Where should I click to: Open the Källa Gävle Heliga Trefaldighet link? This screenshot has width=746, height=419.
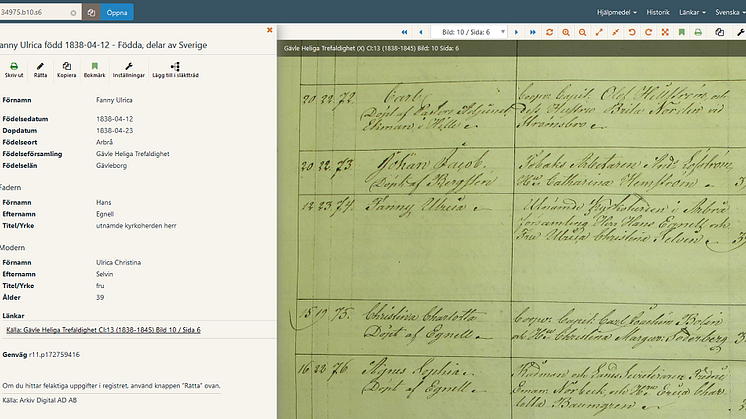103,330
